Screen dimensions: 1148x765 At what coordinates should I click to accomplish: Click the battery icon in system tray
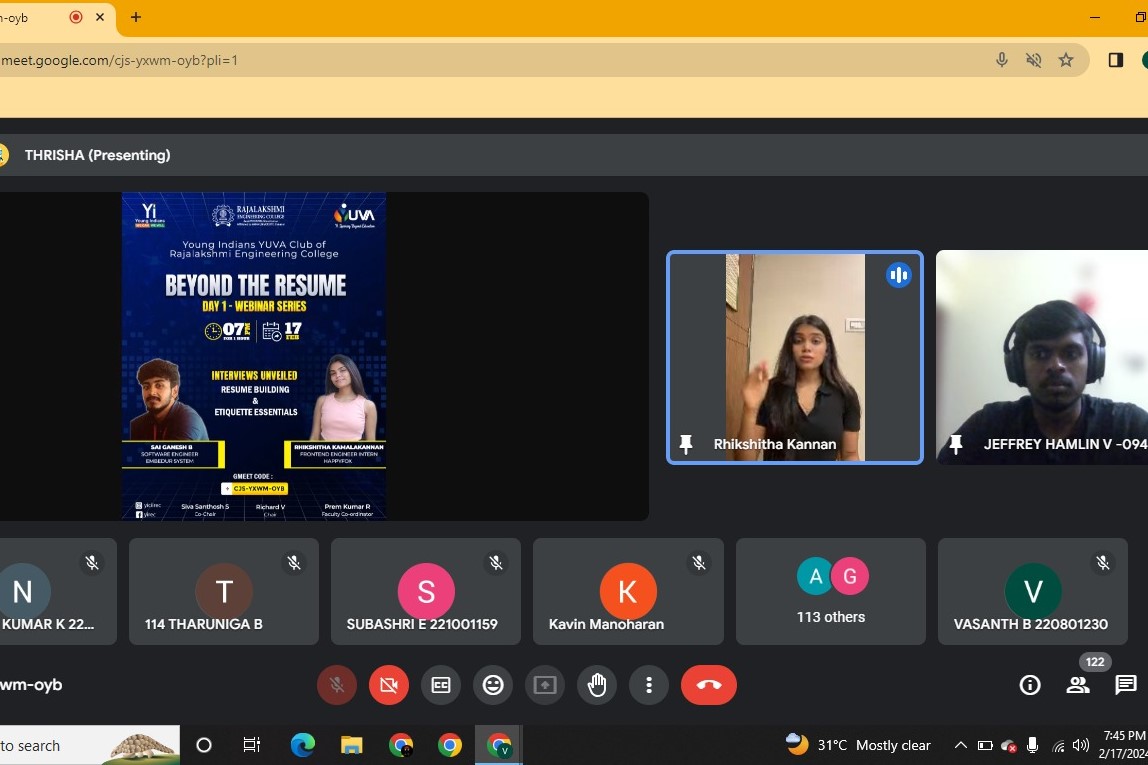[985, 746]
